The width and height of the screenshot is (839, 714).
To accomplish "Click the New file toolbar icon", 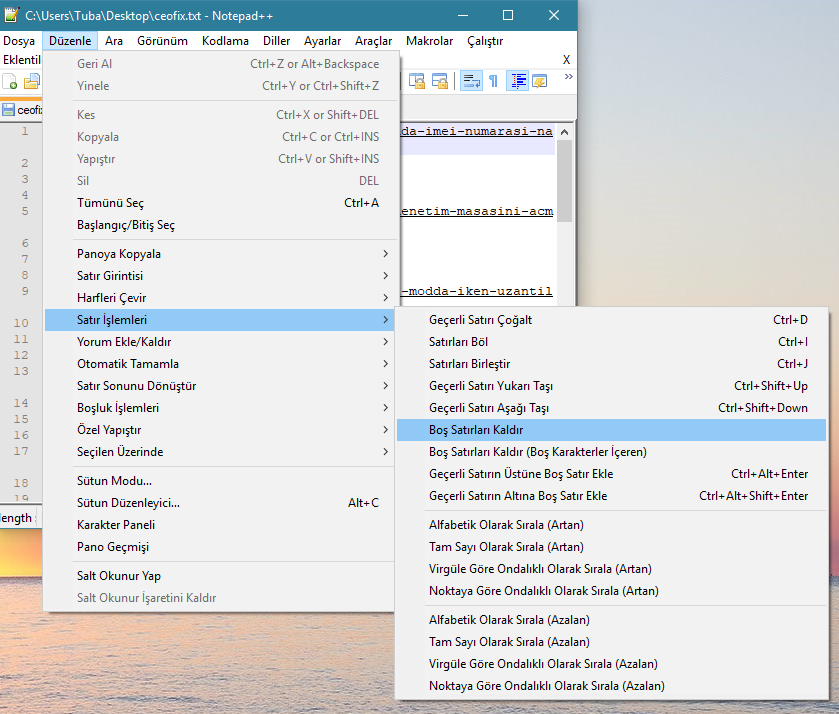I will point(10,81).
